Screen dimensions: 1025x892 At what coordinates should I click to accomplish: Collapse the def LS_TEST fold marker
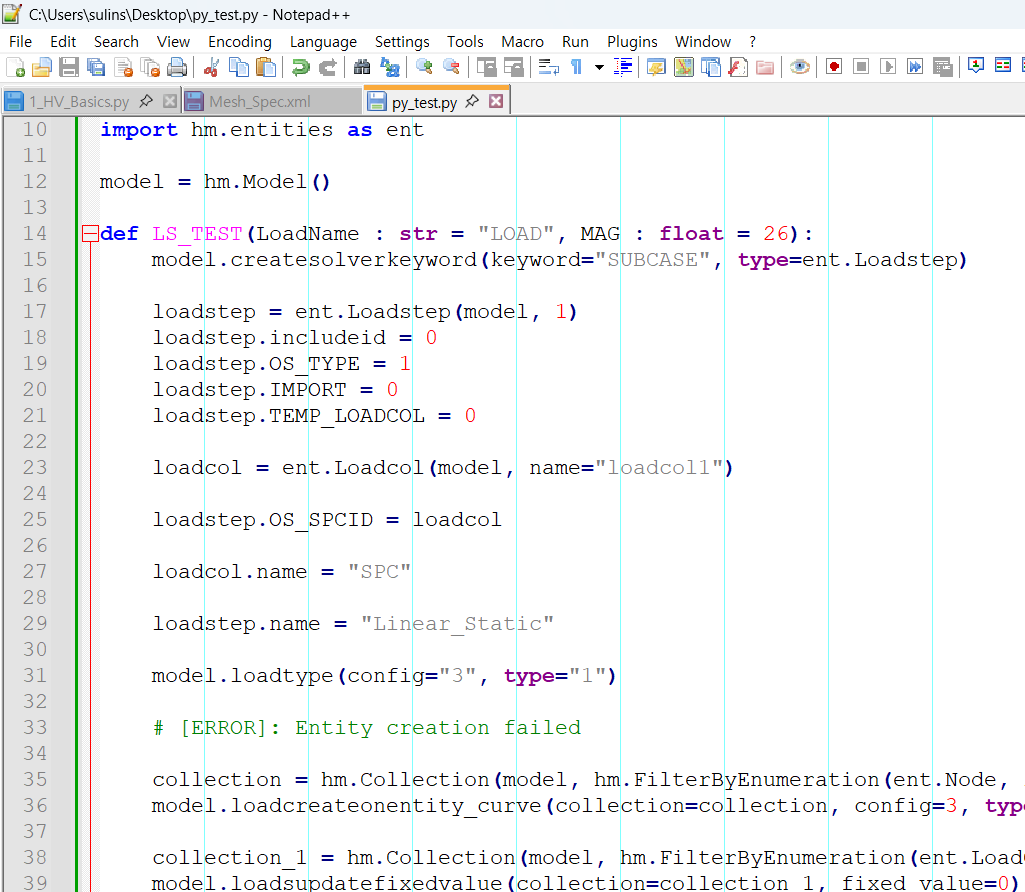[90, 234]
